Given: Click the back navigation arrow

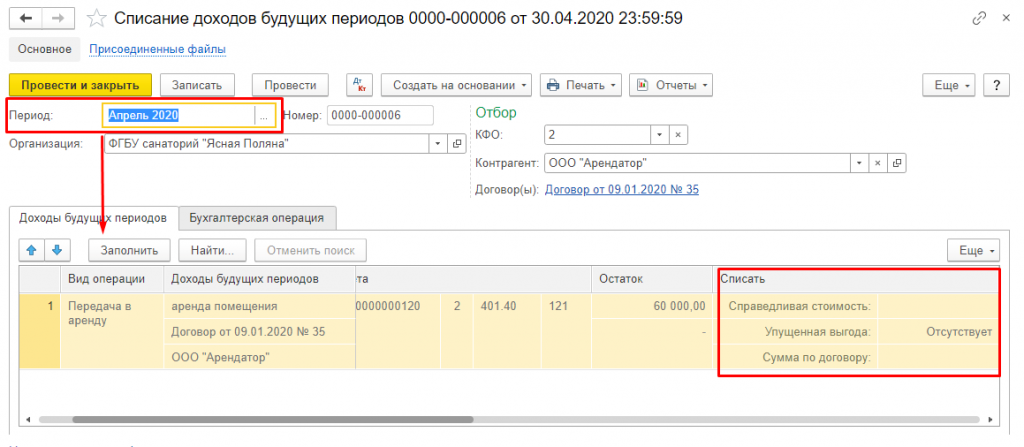Looking at the screenshot, I should [26, 18].
